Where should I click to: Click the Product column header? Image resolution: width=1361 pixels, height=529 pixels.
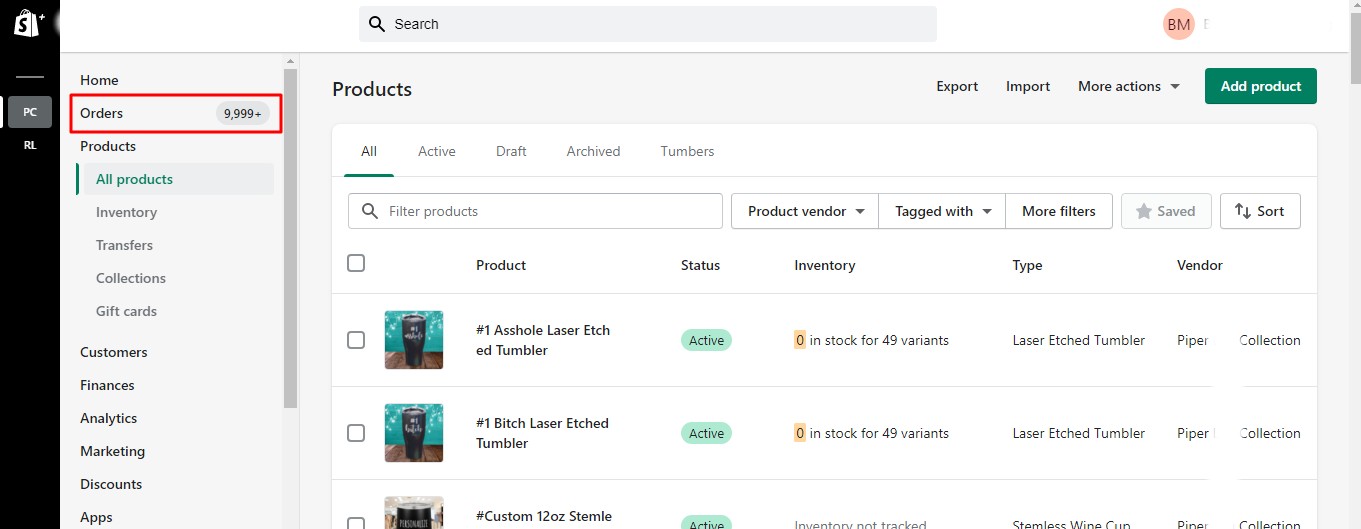coord(501,265)
